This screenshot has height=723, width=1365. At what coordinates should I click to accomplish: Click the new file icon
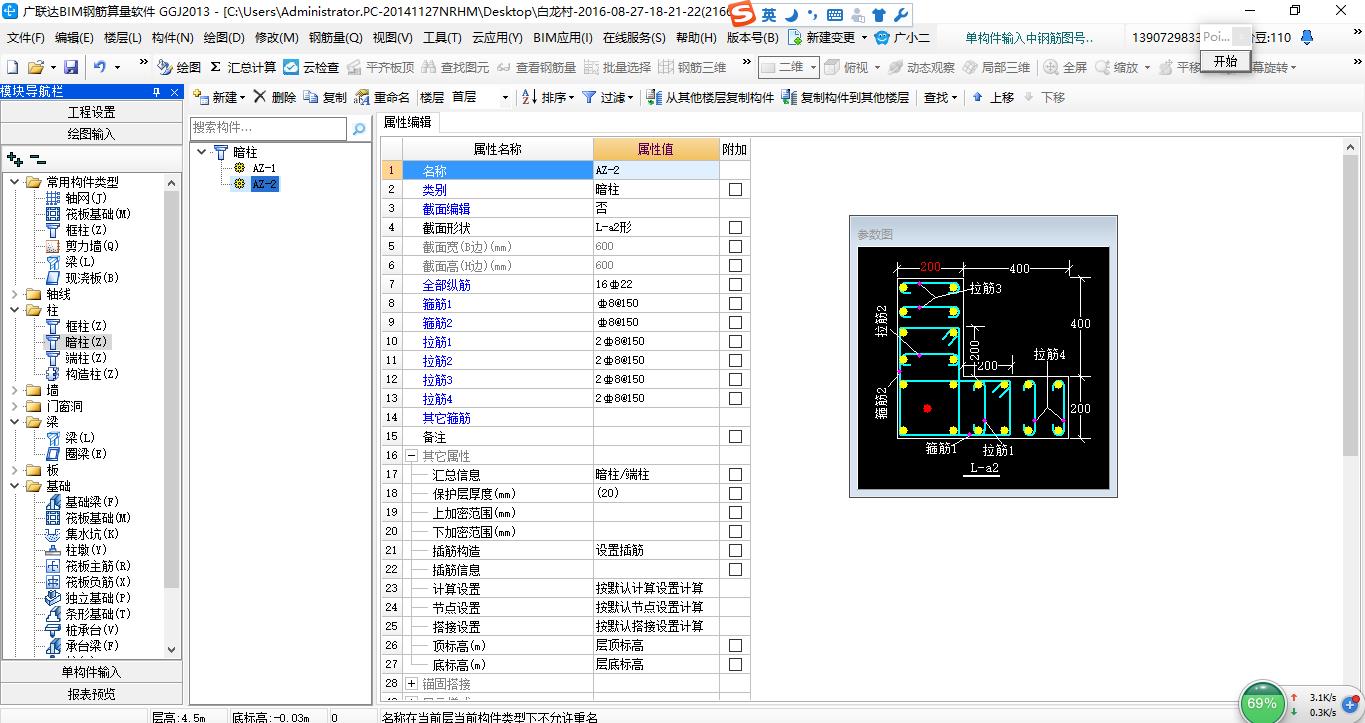click(12, 67)
